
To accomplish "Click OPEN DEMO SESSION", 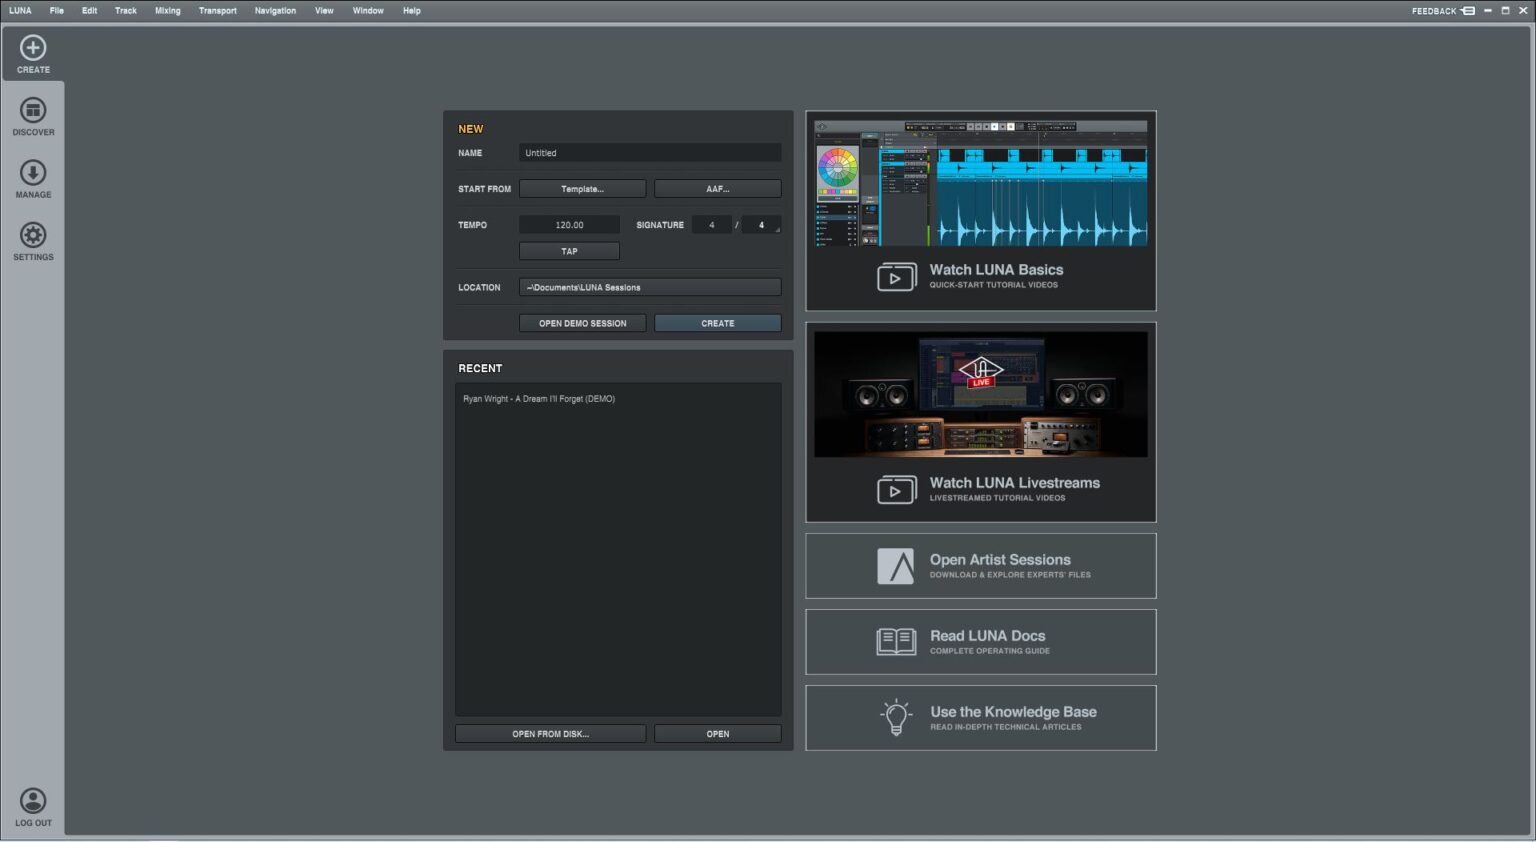I will tap(582, 323).
